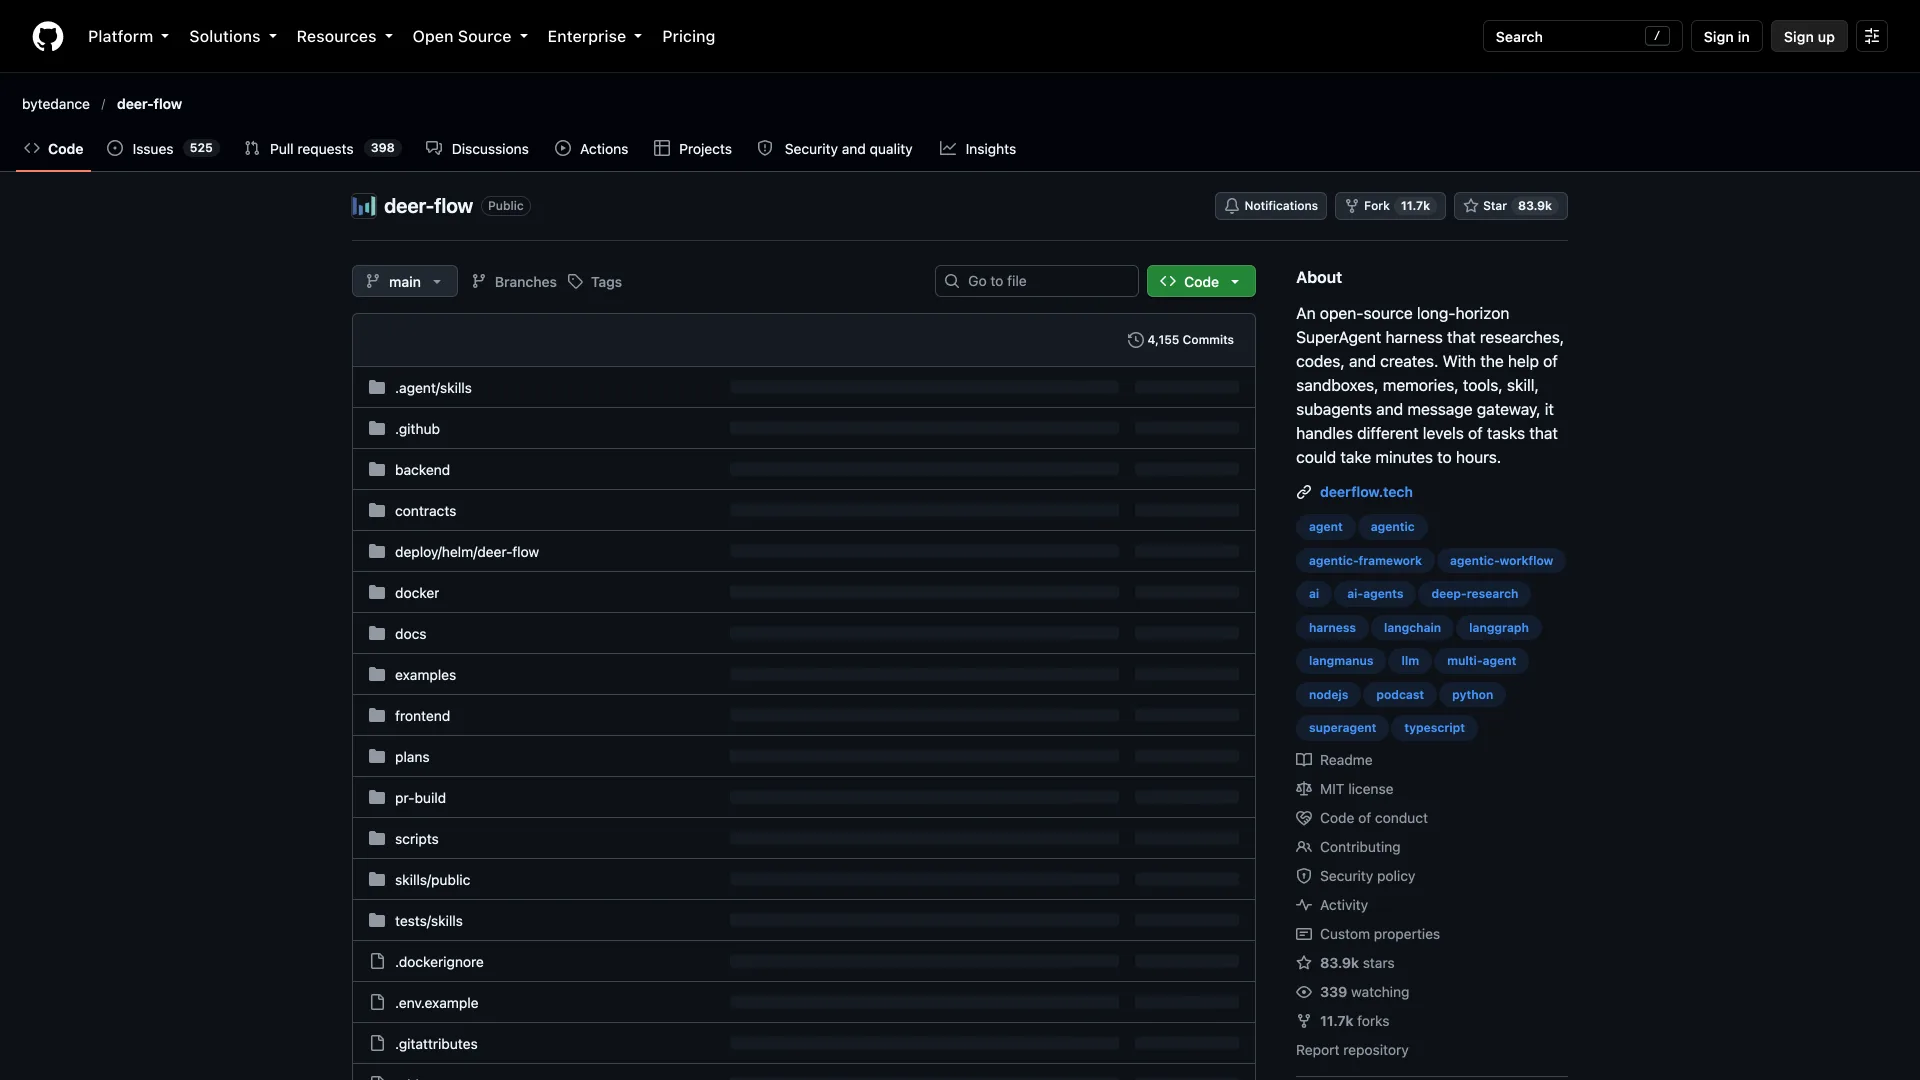This screenshot has width=1920, height=1080.
Task: Click the scale icon beside MIT license
Action: (x=1304, y=789)
